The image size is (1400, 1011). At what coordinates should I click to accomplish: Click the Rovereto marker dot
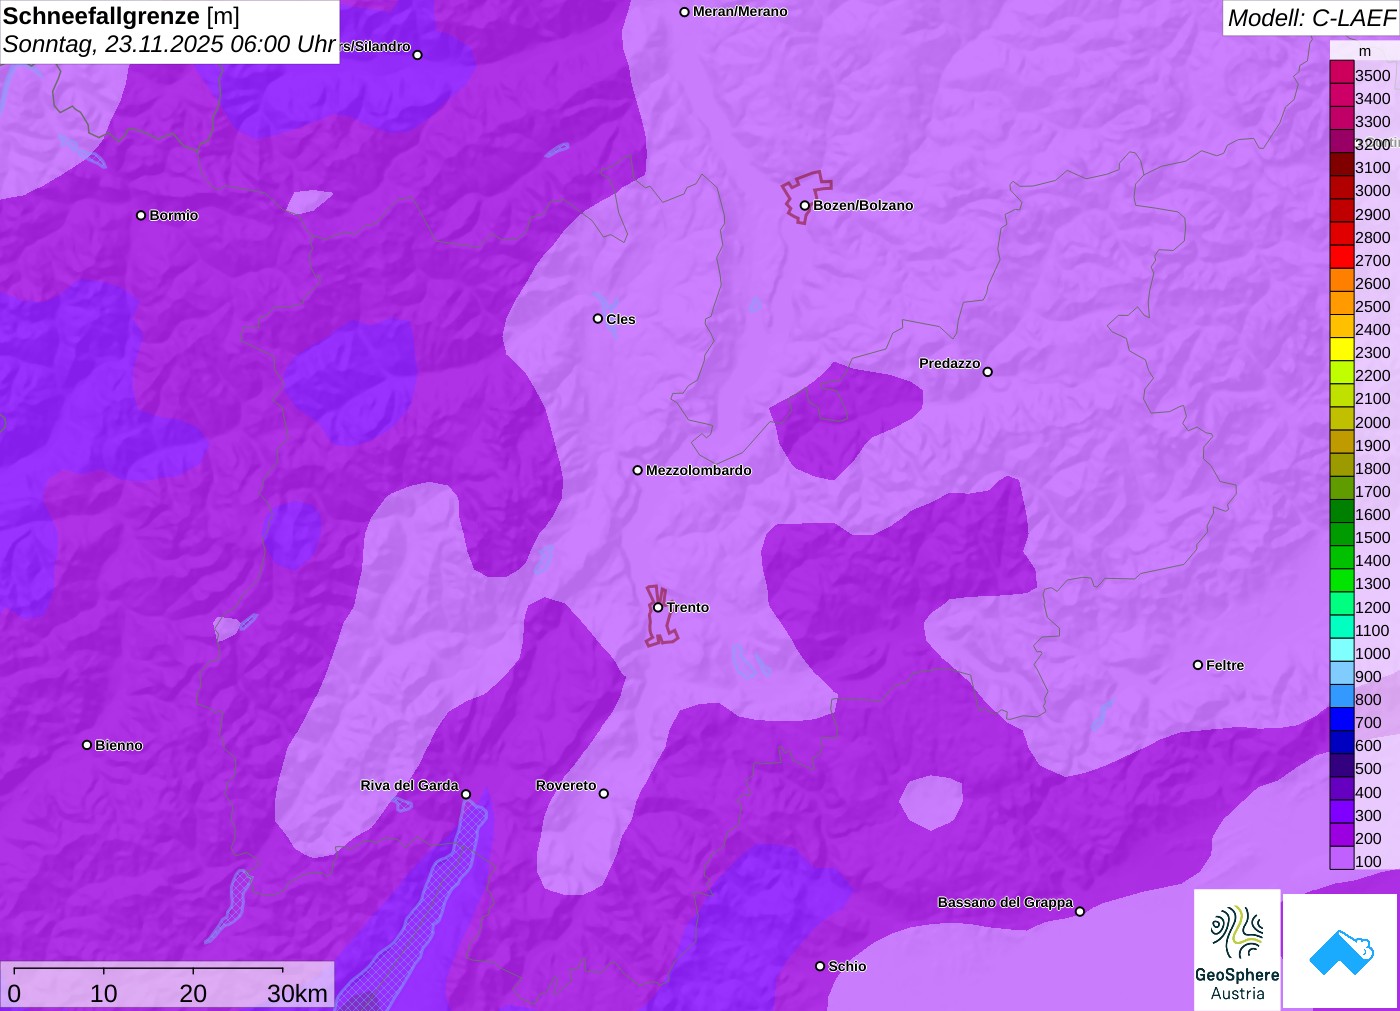603,793
